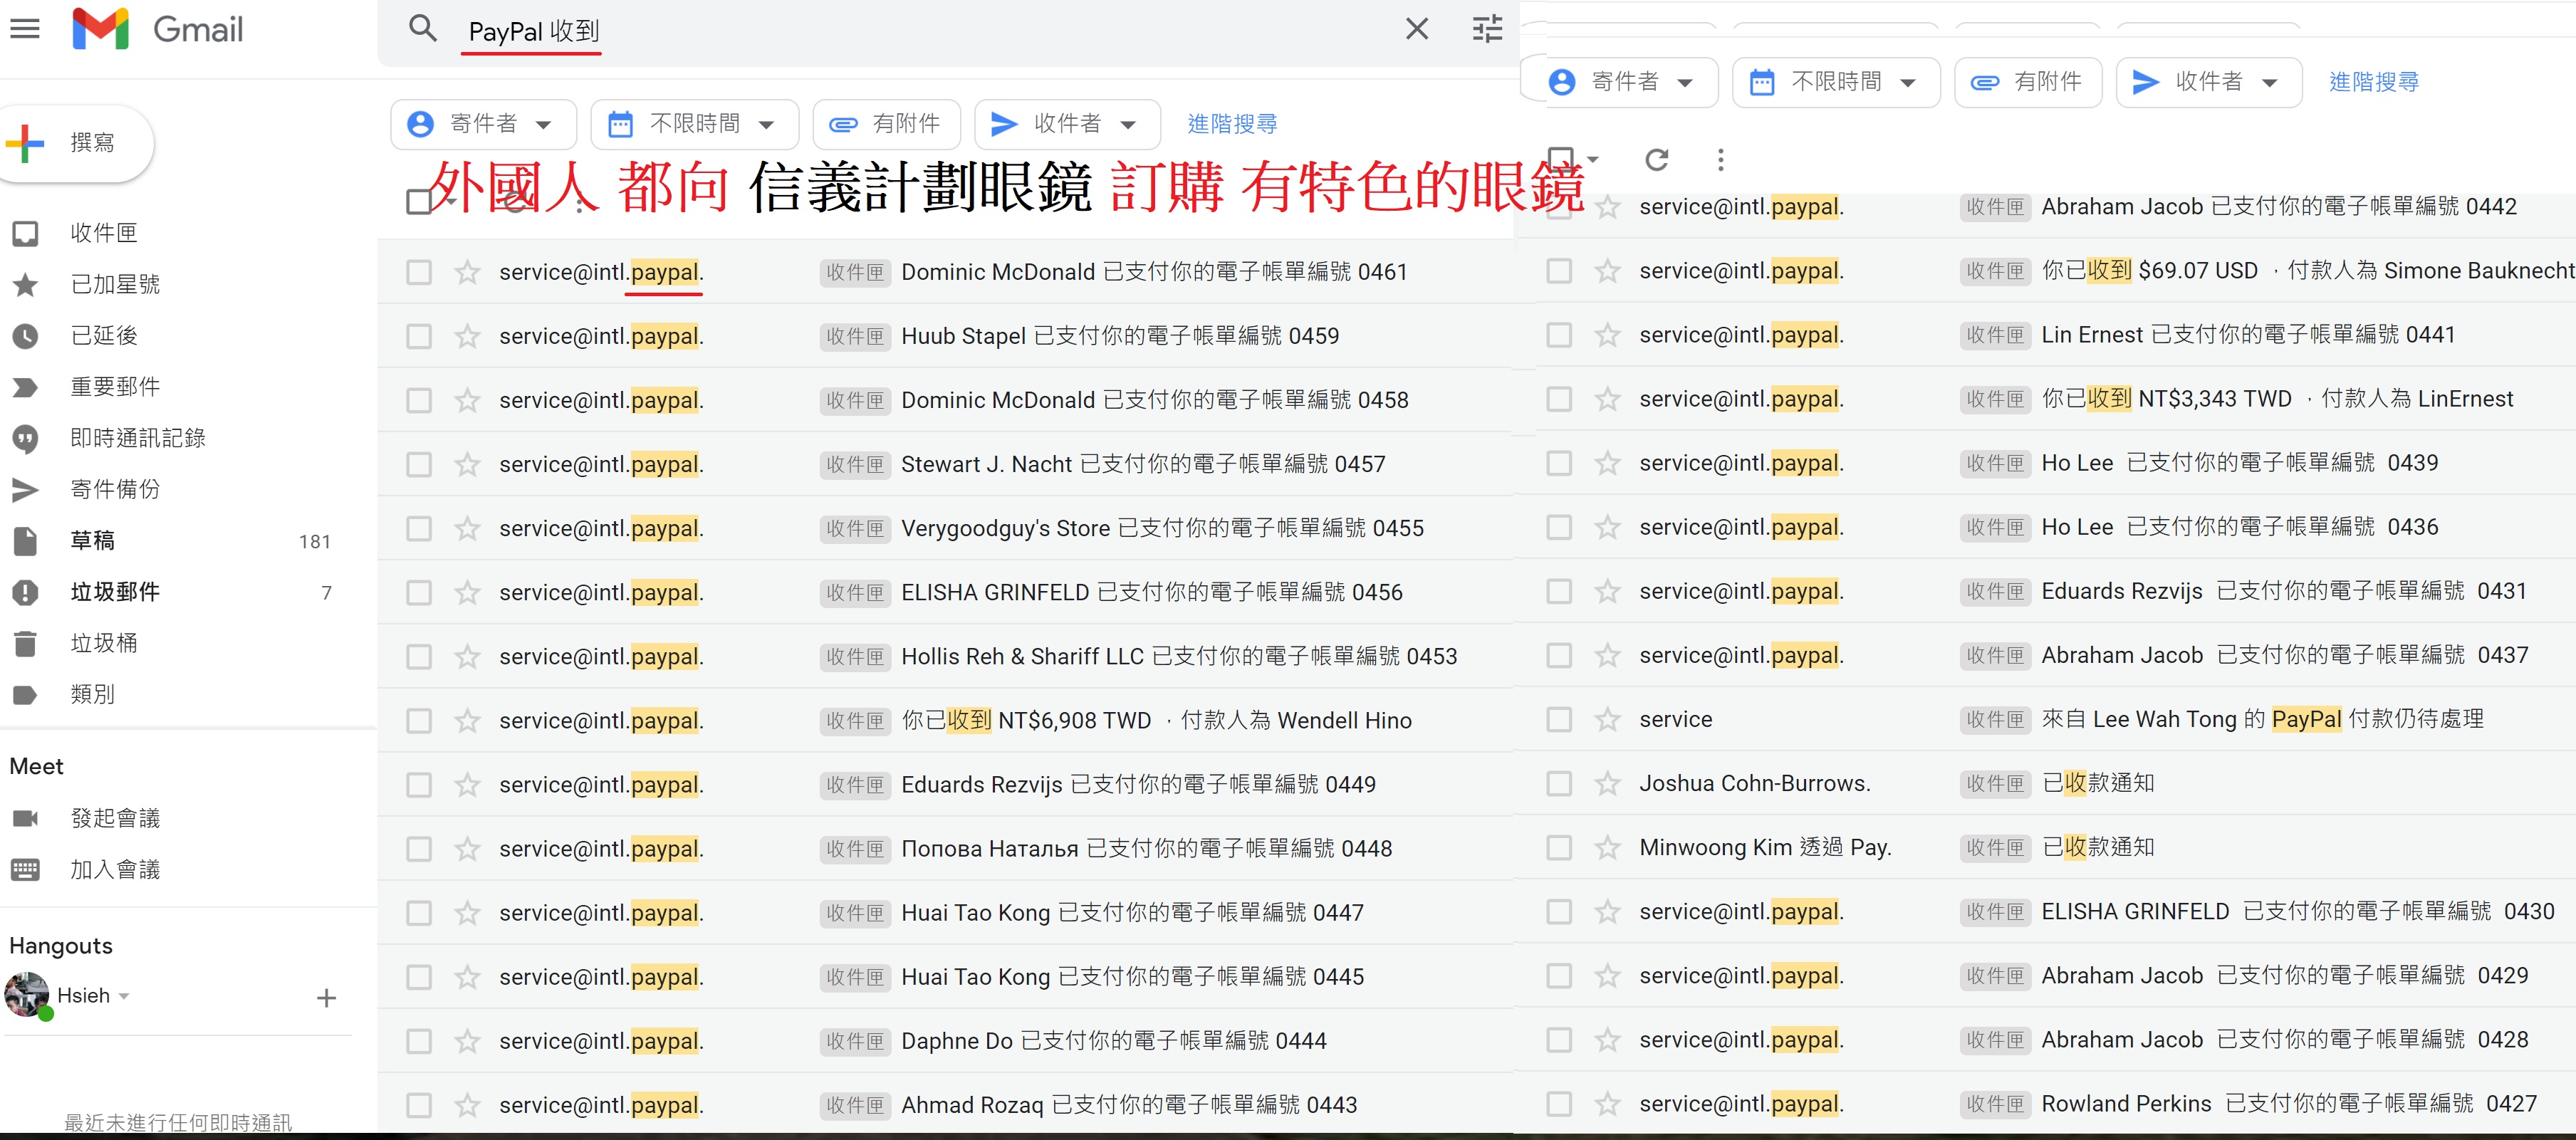
Task: Star the Ahmad Rozaq 0443 email
Action: pos(467,1105)
